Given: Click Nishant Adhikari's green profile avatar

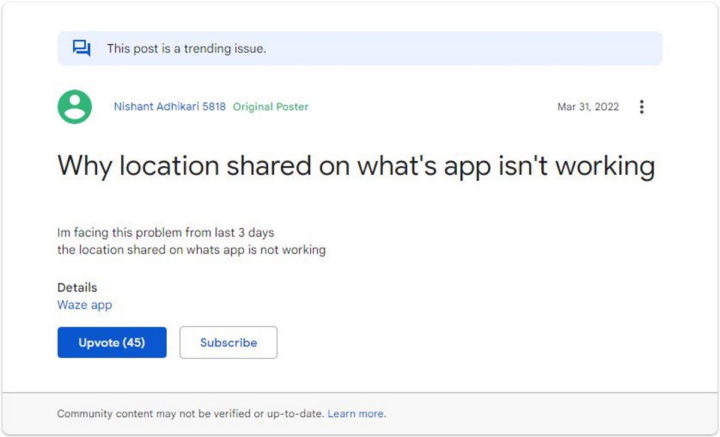Looking at the screenshot, I should click(74, 107).
